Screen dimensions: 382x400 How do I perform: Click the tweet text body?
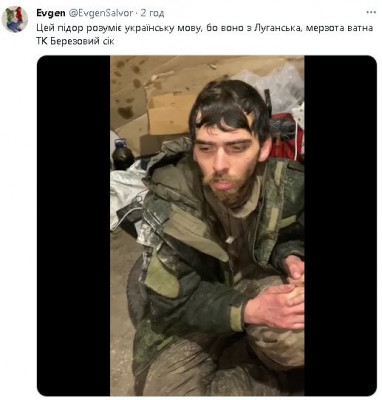coord(205,35)
